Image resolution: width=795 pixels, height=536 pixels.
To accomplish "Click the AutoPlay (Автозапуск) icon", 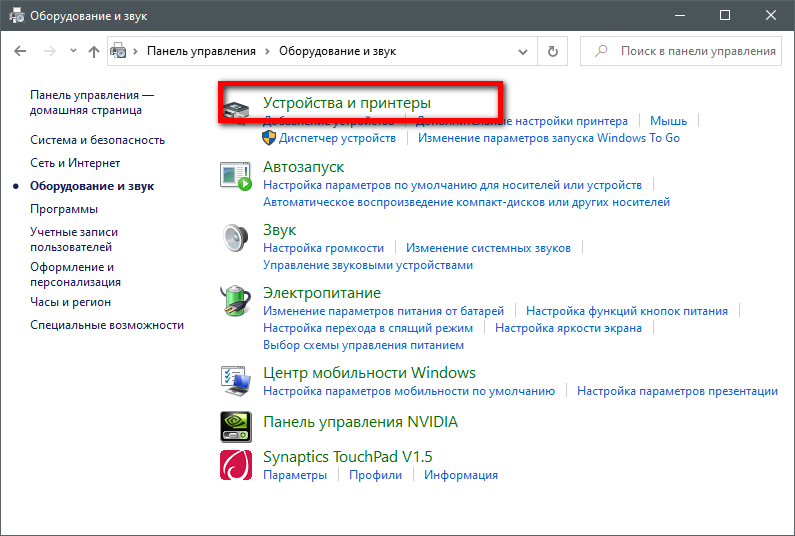I will [236, 175].
